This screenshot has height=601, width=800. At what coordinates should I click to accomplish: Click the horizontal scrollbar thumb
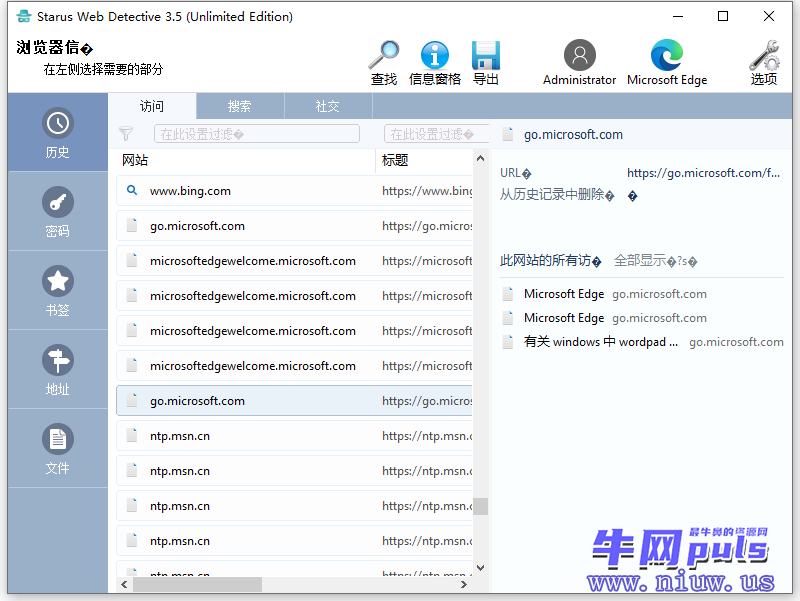197,585
